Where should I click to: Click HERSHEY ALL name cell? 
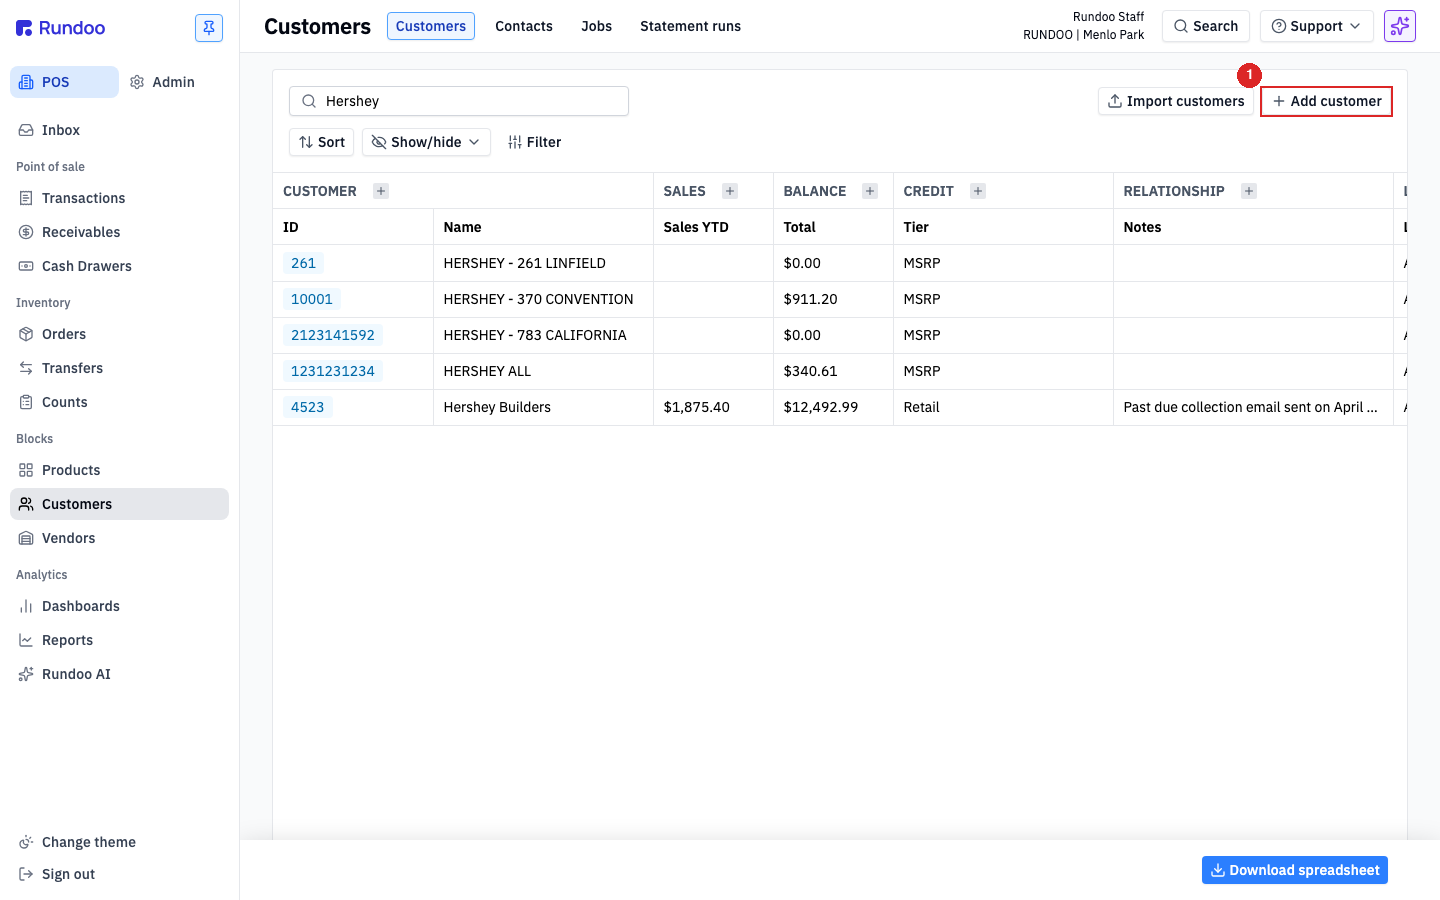543,371
